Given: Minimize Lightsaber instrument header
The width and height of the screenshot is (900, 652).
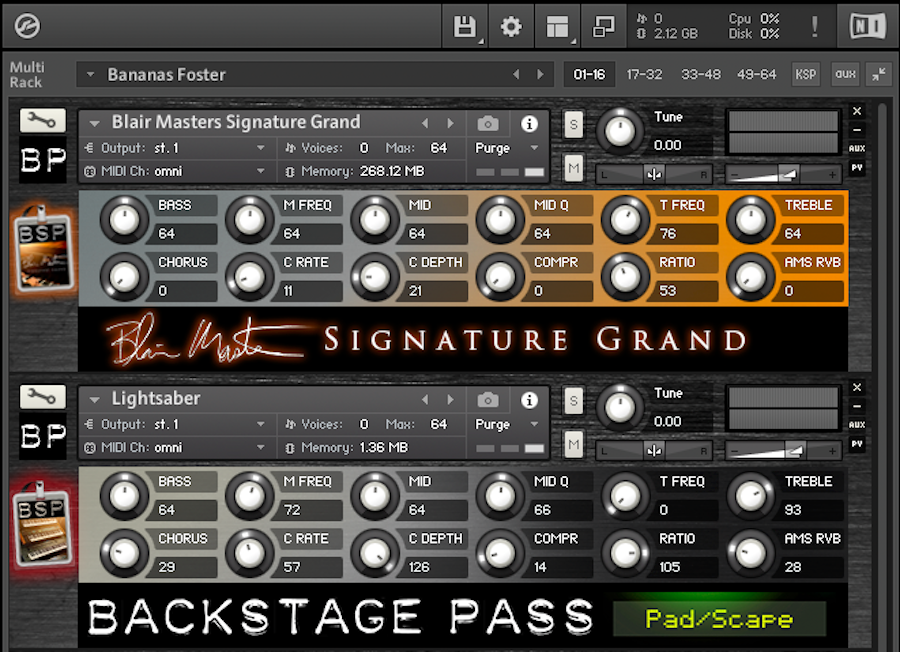Looking at the screenshot, I should 857,406.
